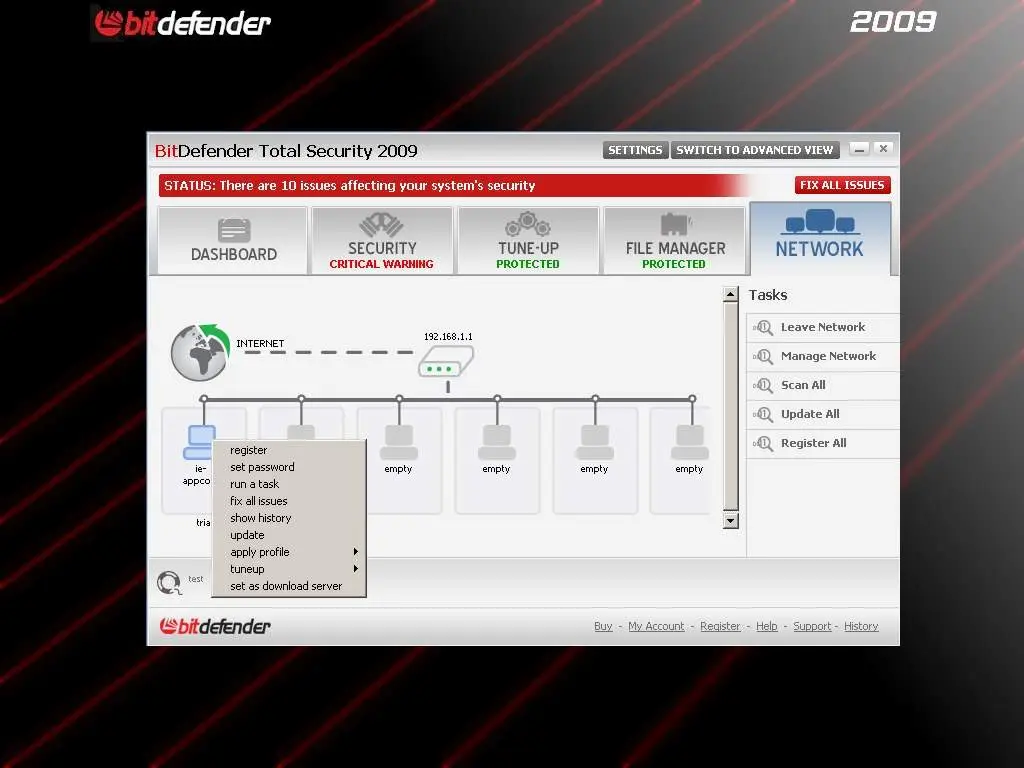The image size is (1024, 768).
Task: Open the Buy link
Action: pyautogui.click(x=603, y=626)
